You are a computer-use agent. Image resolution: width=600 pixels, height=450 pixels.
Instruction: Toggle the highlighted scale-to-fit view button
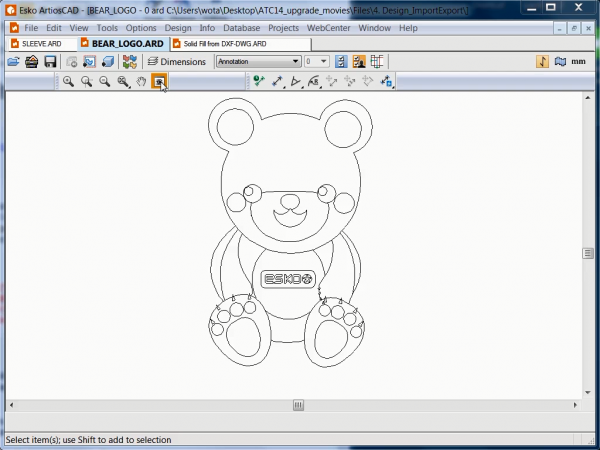click(159, 81)
